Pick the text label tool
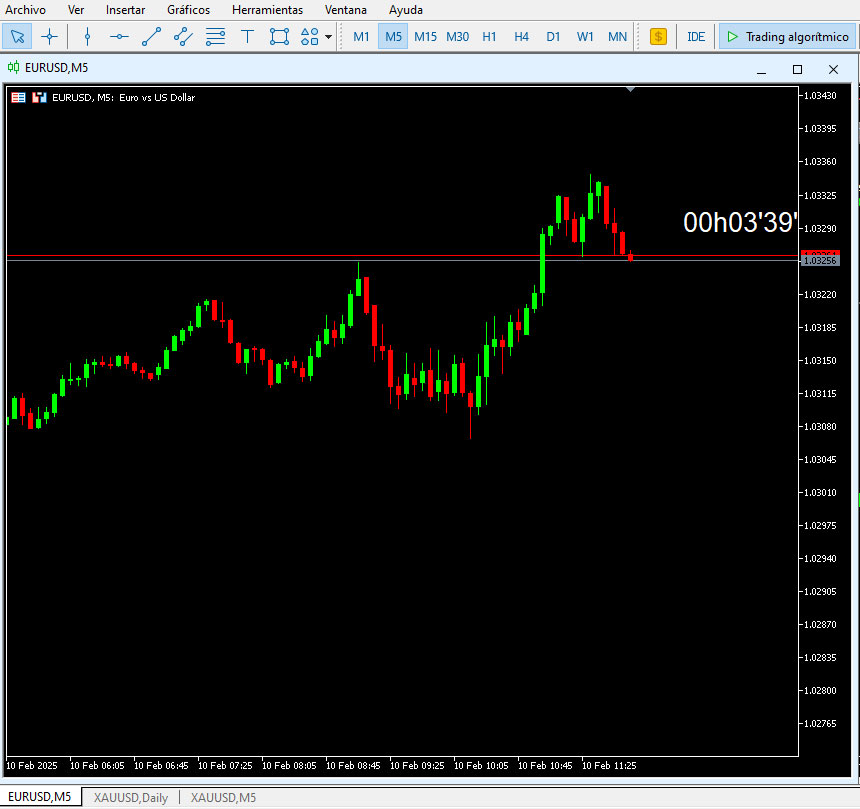The height and width of the screenshot is (809, 860). [247, 37]
